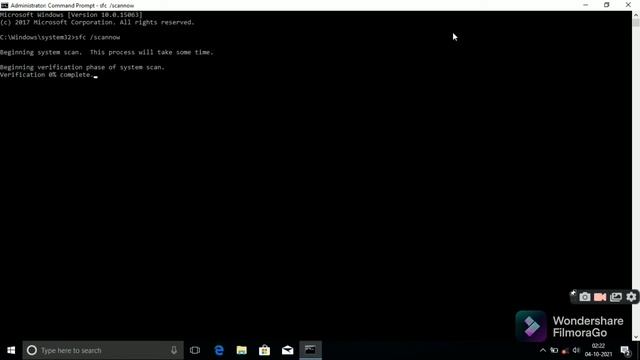The width and height of the screenshot is (640, 360).
Task: Click the 'Beginning system scan' line
Action: [x=107, y=52]
